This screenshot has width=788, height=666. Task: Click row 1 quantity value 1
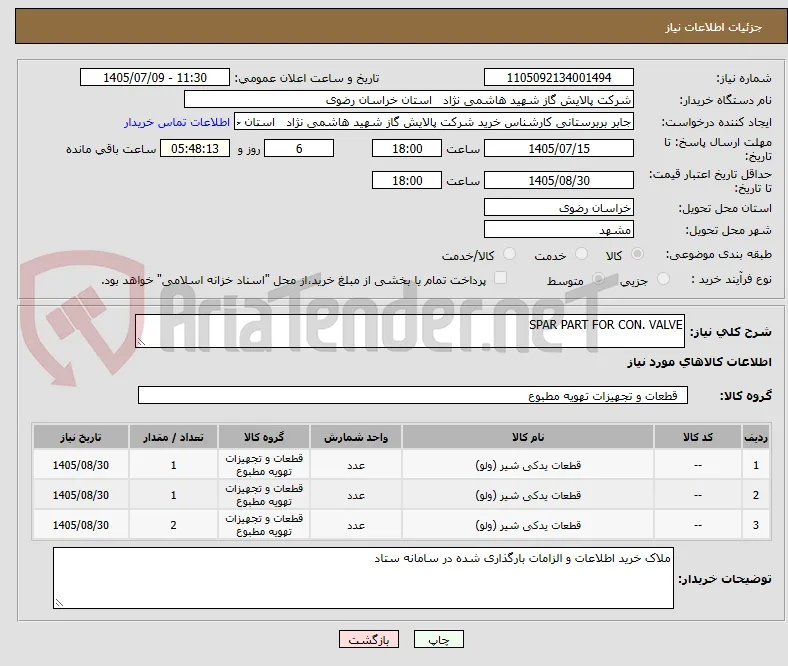(x=173, y=465)
